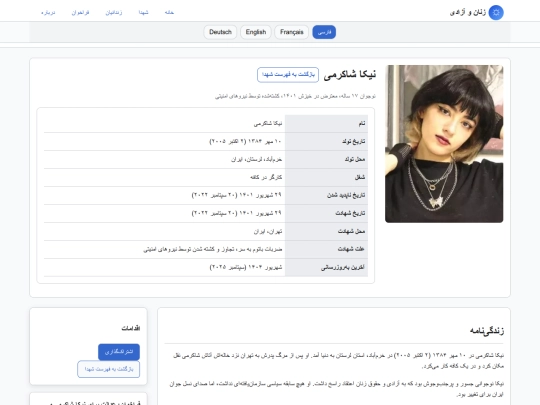540x405 pixels.
Task: Go to the خانه nav link
Action: [x=169, y=12]
